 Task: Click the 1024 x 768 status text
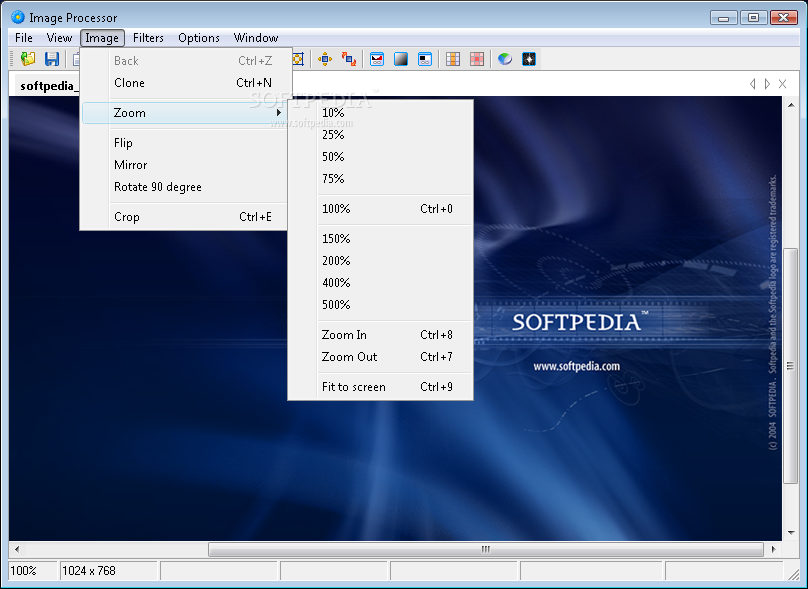pyautogui.click(x=89, y=571)
